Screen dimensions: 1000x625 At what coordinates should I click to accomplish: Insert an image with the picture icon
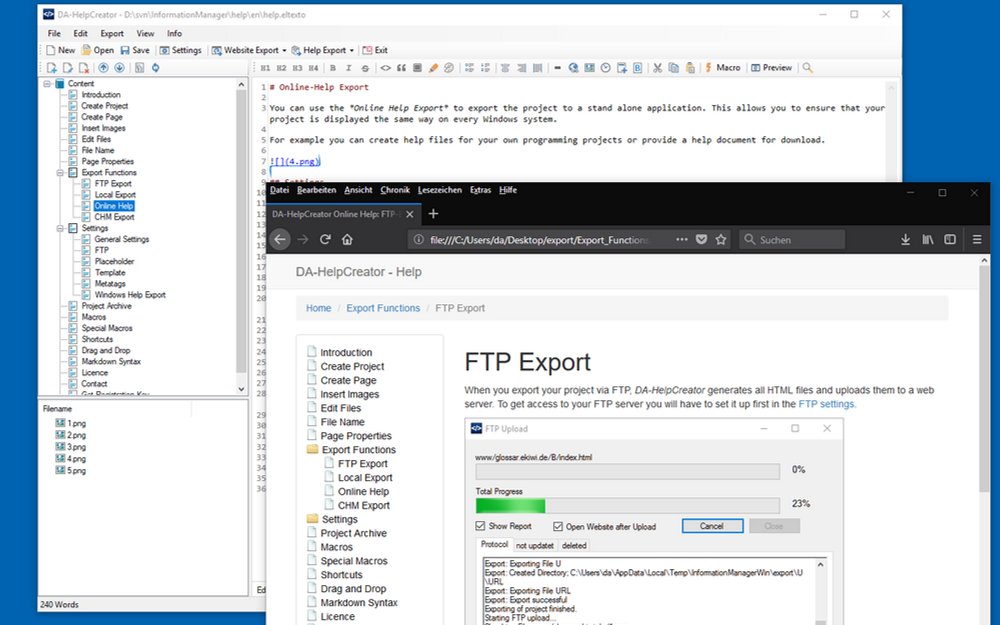pyautogui.click(x=589, y=68)
